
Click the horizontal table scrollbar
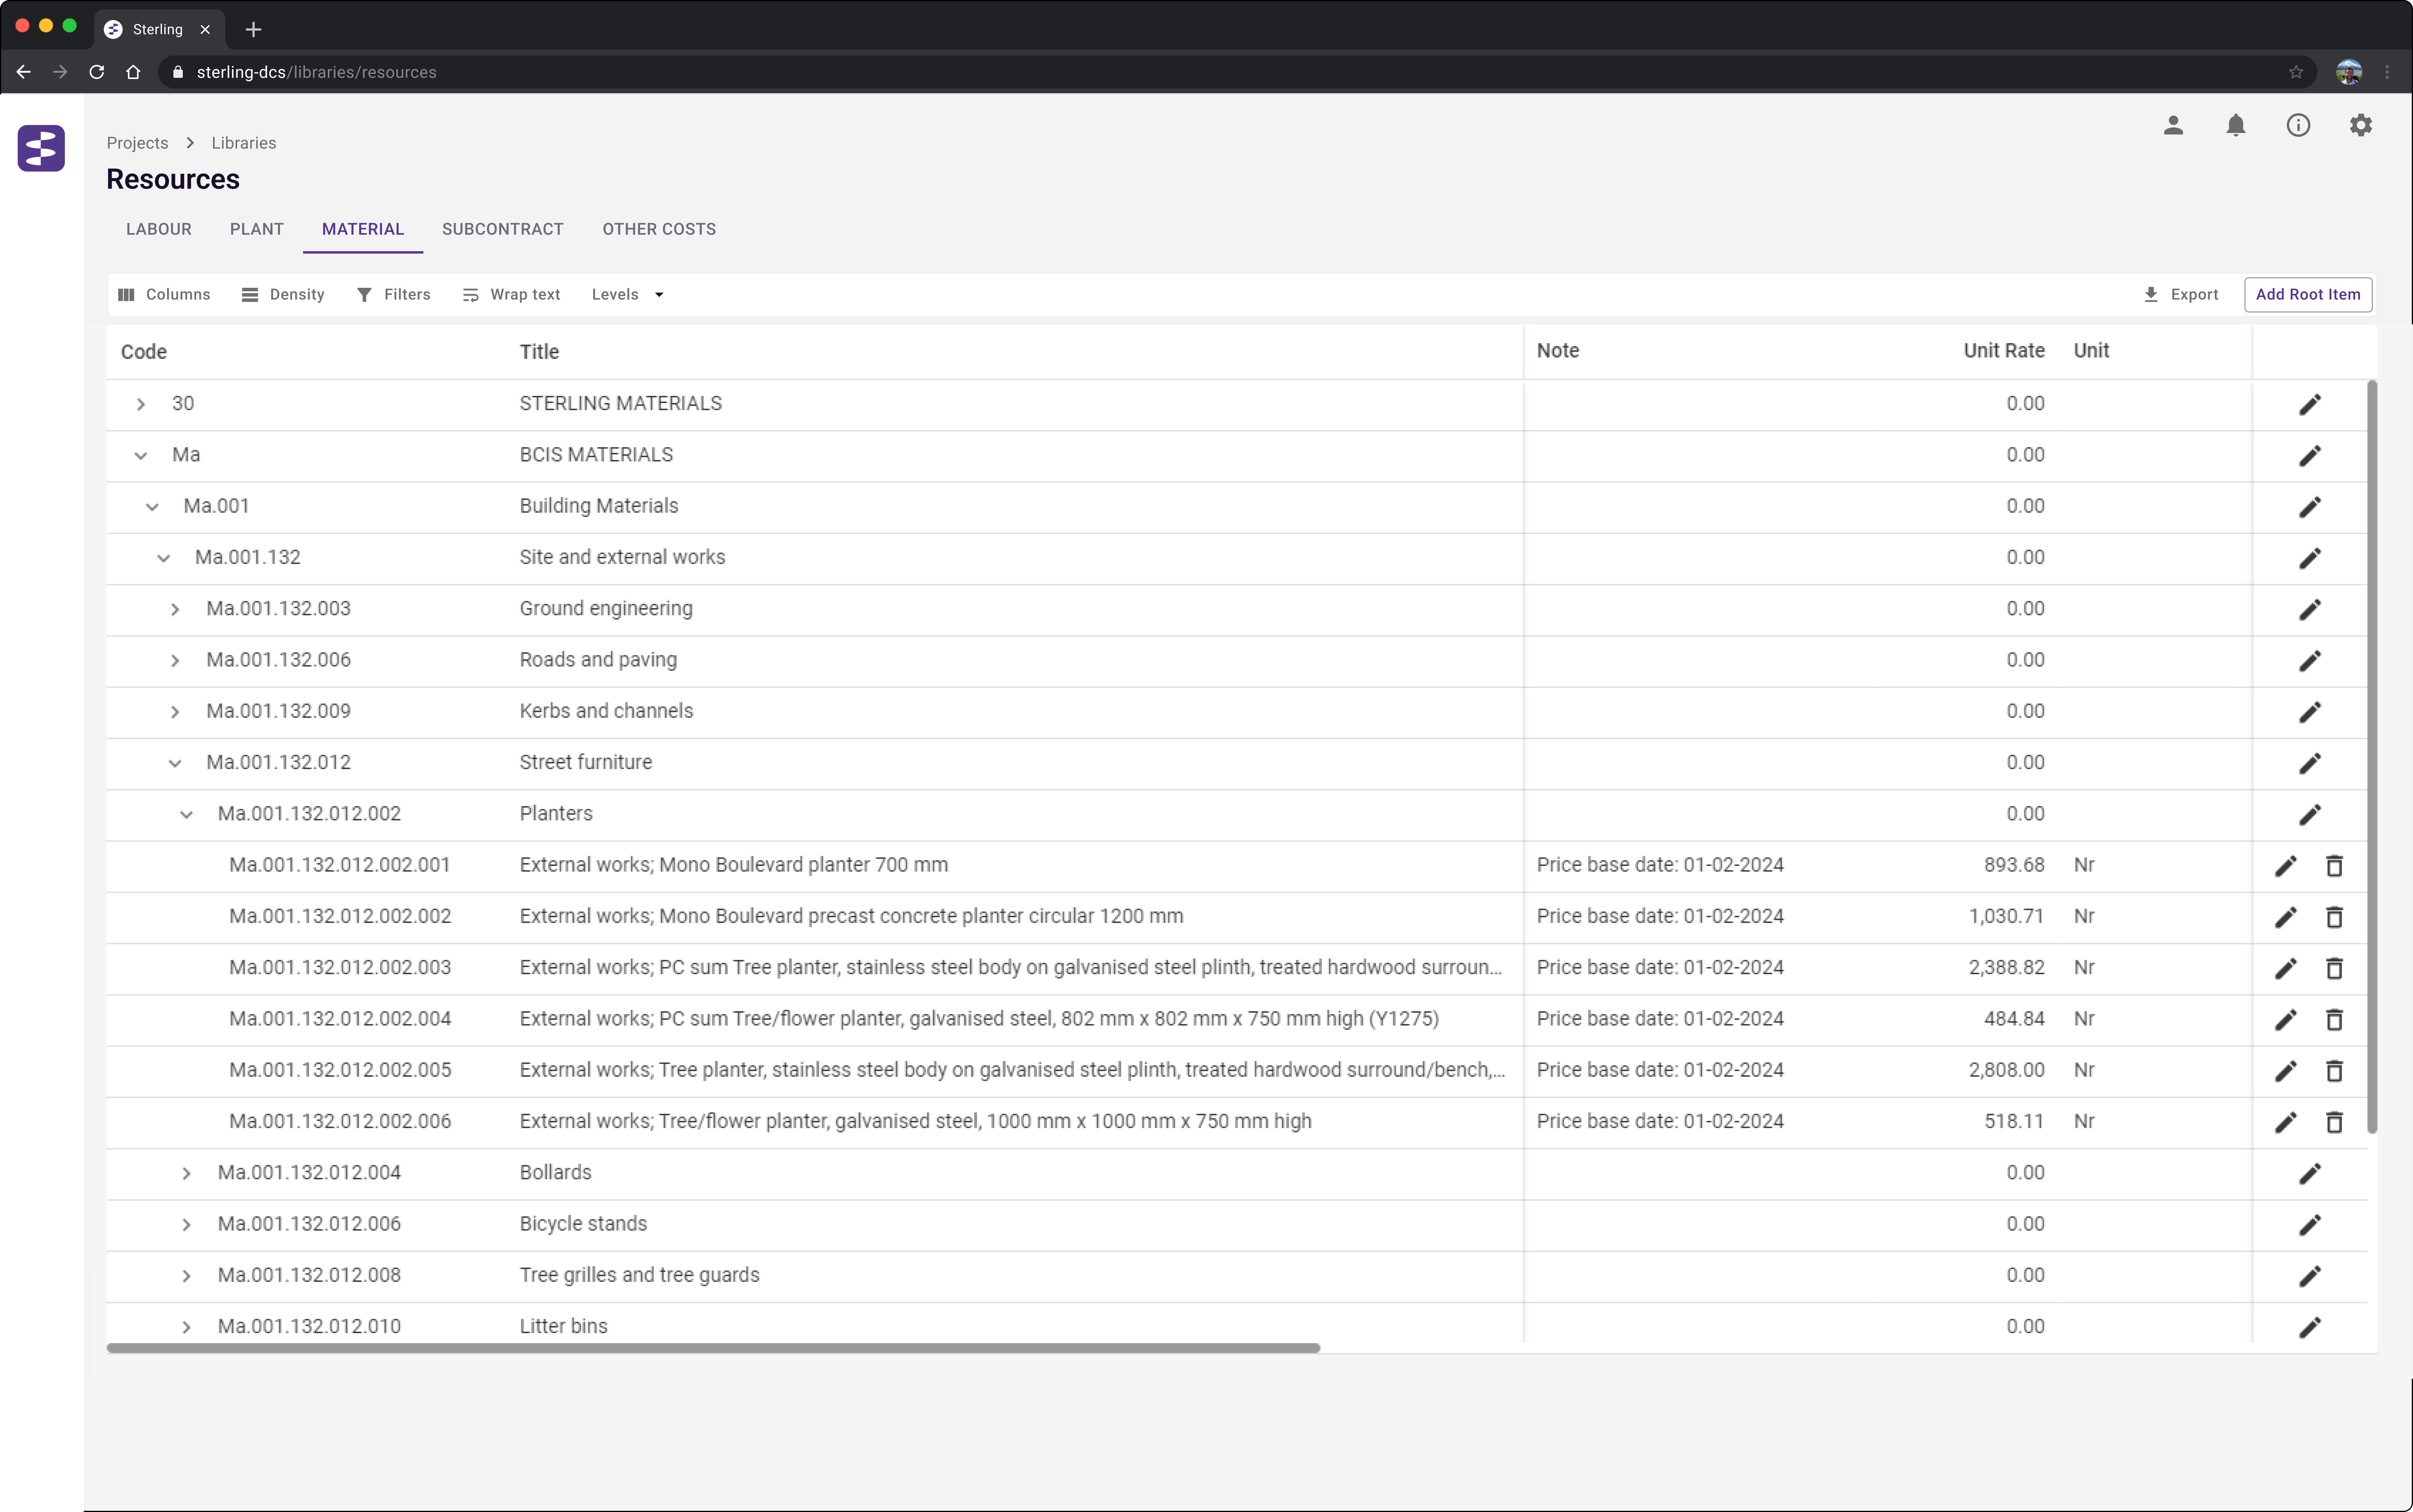coord(713,1348)
